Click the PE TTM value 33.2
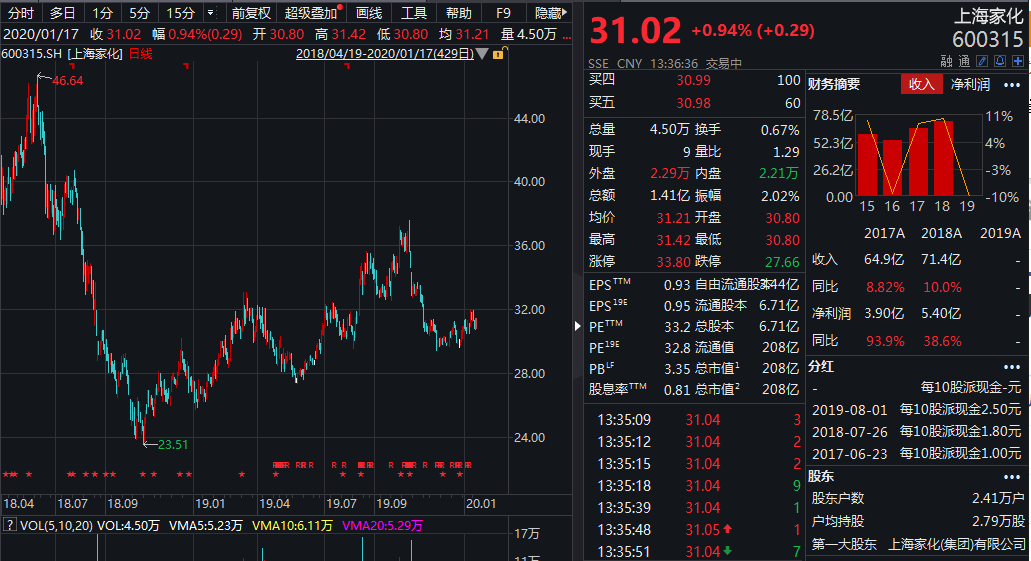 [x=677, y=327]
